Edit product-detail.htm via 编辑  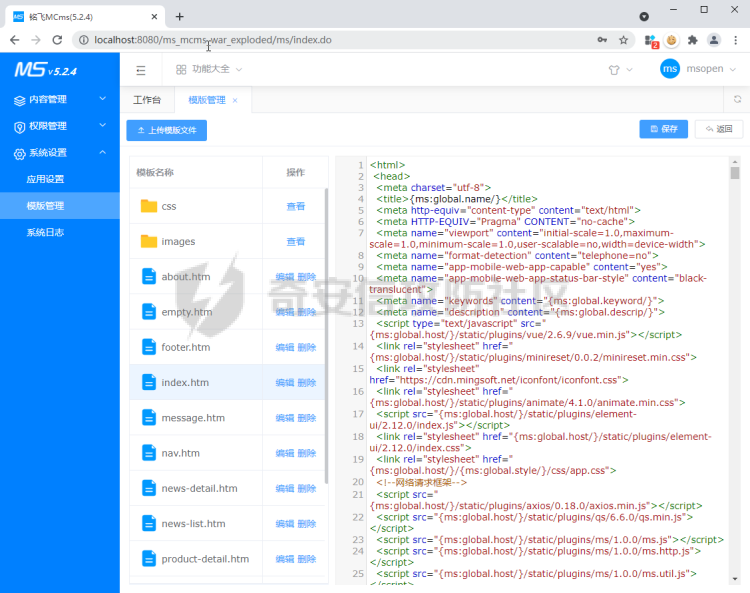[285, 560]
